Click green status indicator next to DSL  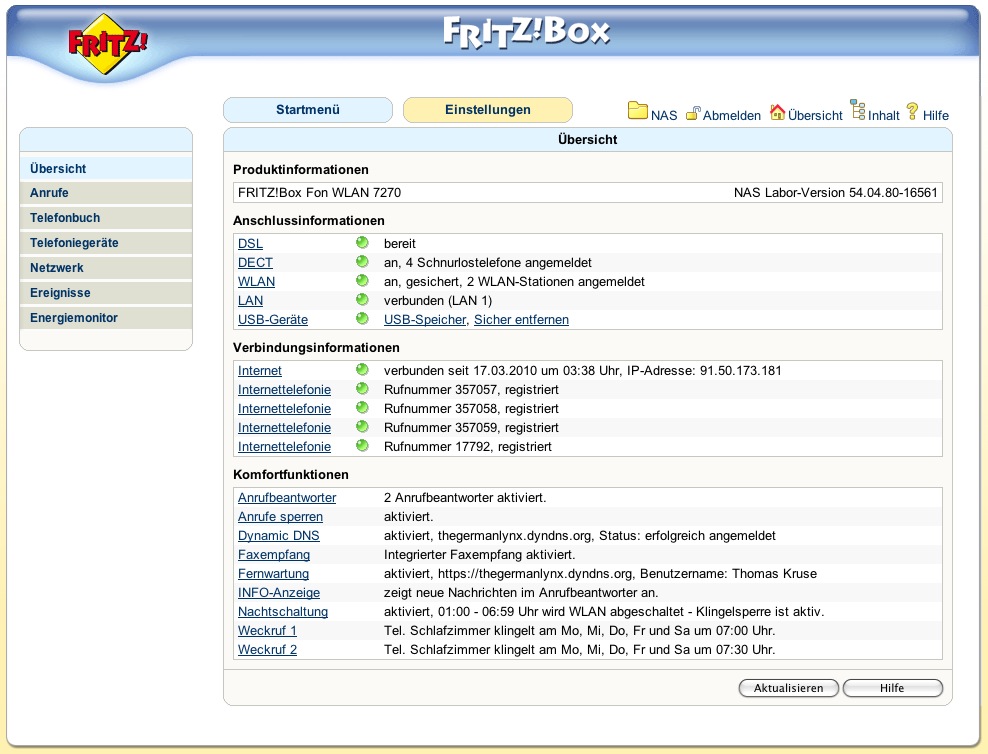tap(362, 243)
